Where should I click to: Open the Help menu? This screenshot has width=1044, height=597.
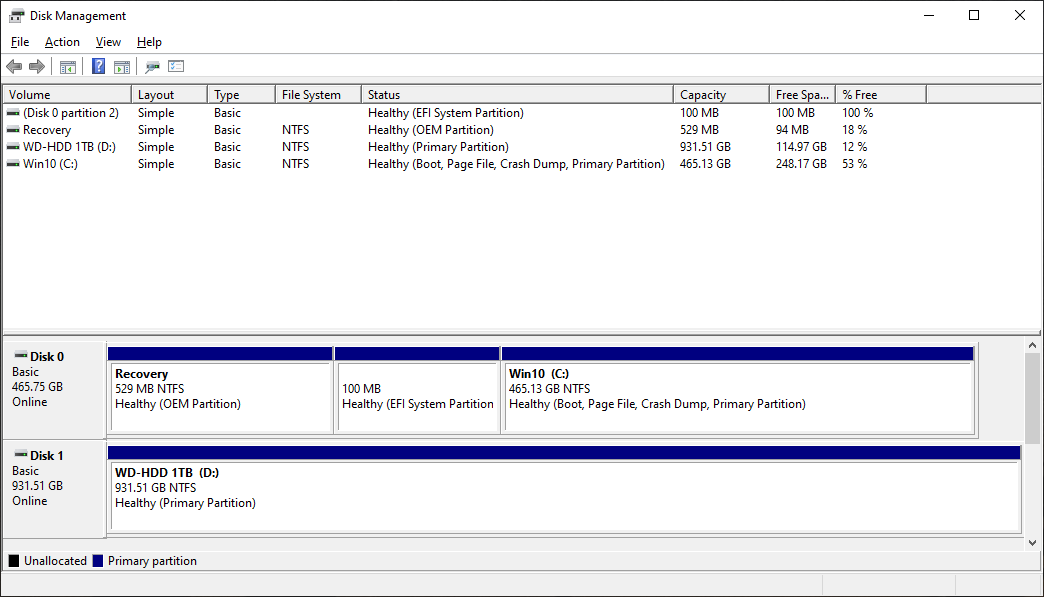149,42
